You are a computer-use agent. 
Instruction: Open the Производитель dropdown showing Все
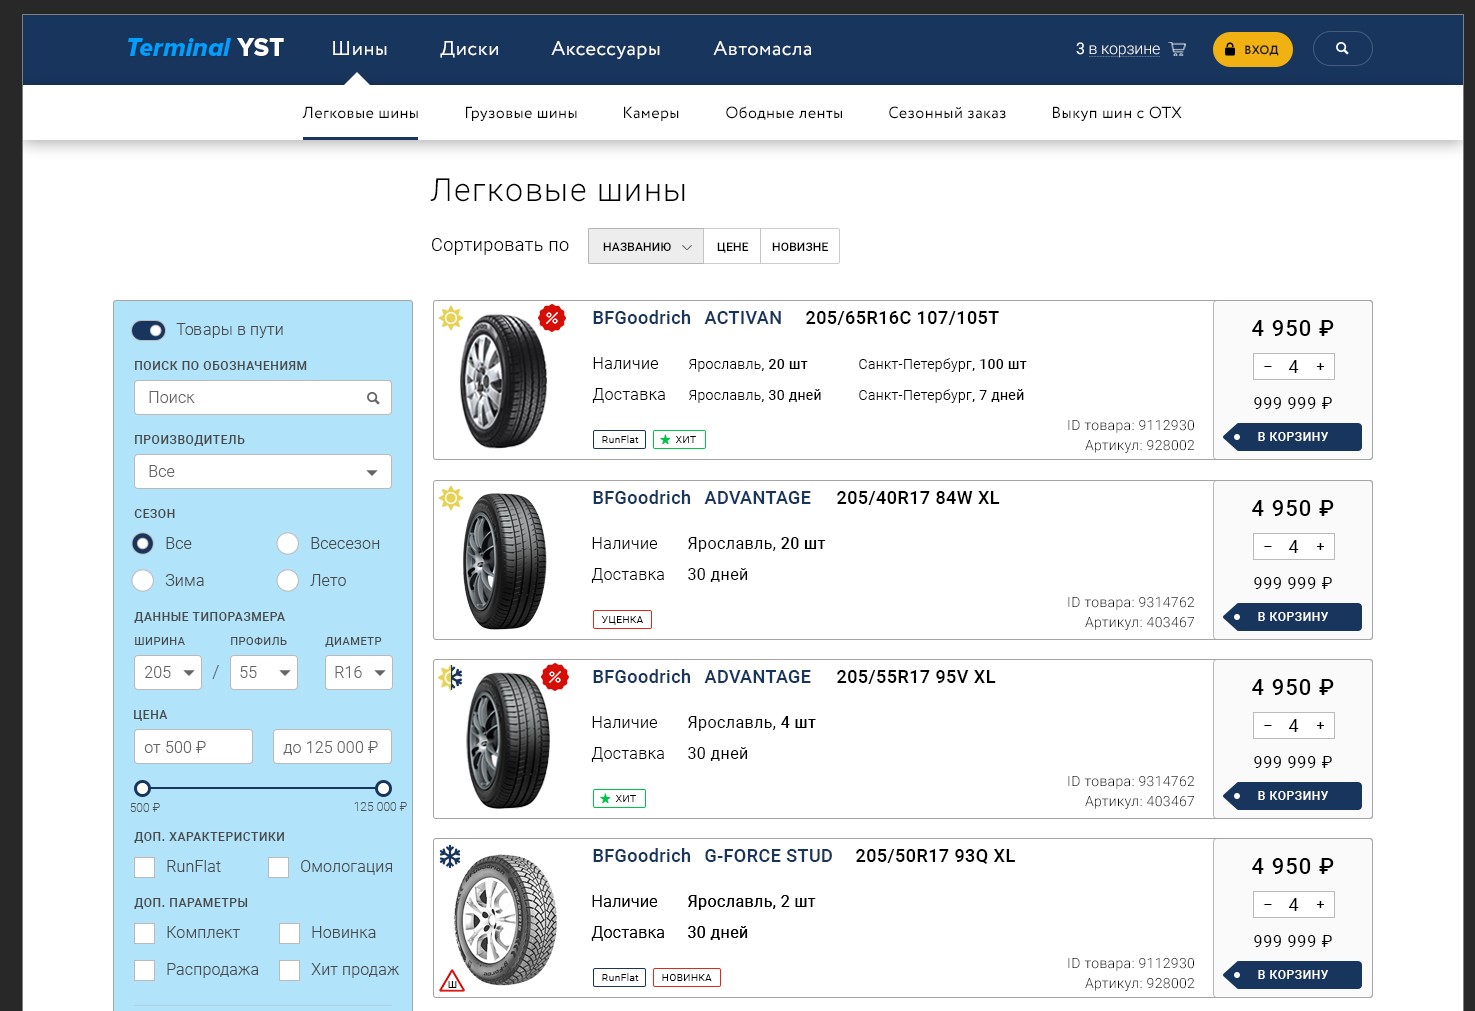pos(263,472)
